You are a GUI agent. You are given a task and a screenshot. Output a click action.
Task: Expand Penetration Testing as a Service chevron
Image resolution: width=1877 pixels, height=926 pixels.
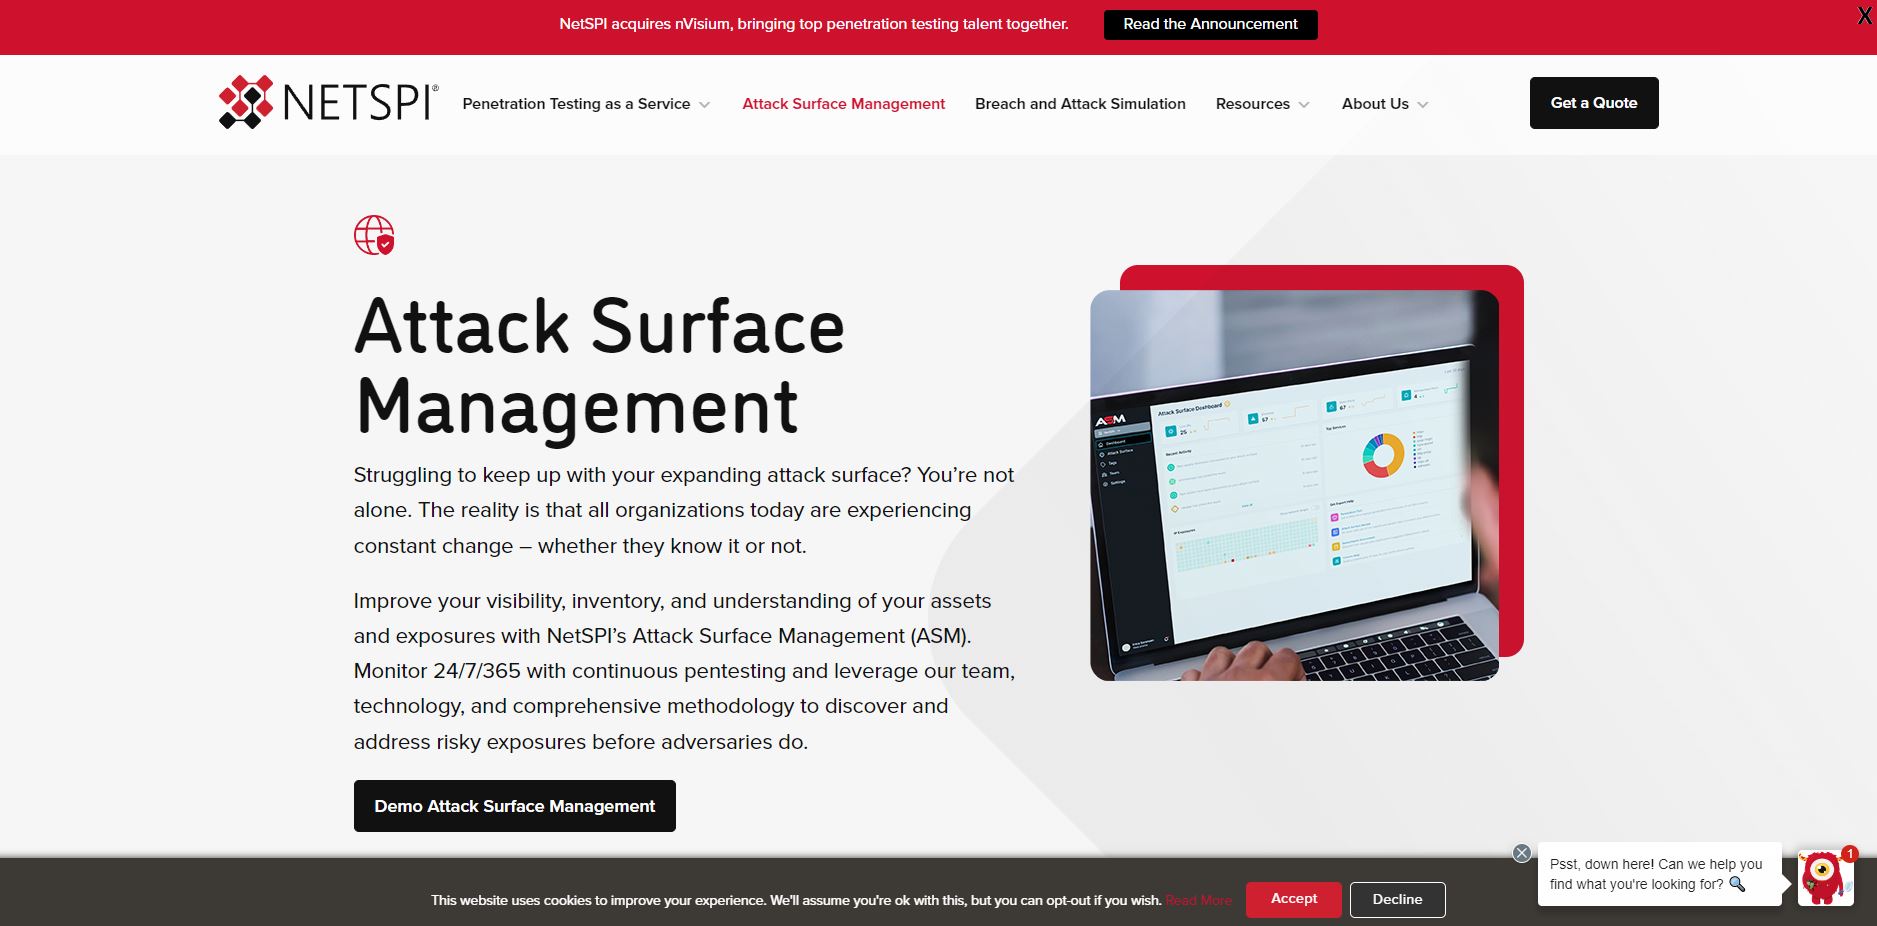pyautogui.click(x=705, y=105)
